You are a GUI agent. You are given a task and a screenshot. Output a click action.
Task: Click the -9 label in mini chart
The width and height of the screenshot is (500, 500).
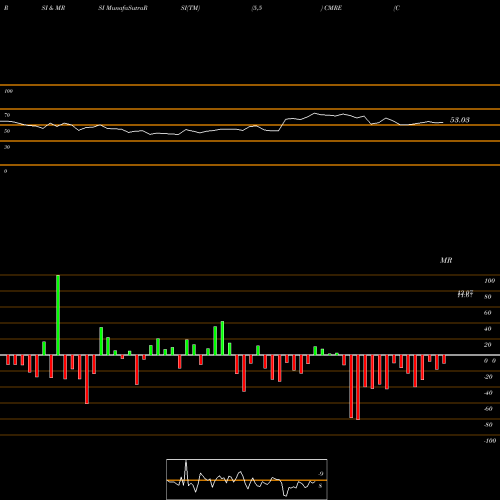[320, 474]
